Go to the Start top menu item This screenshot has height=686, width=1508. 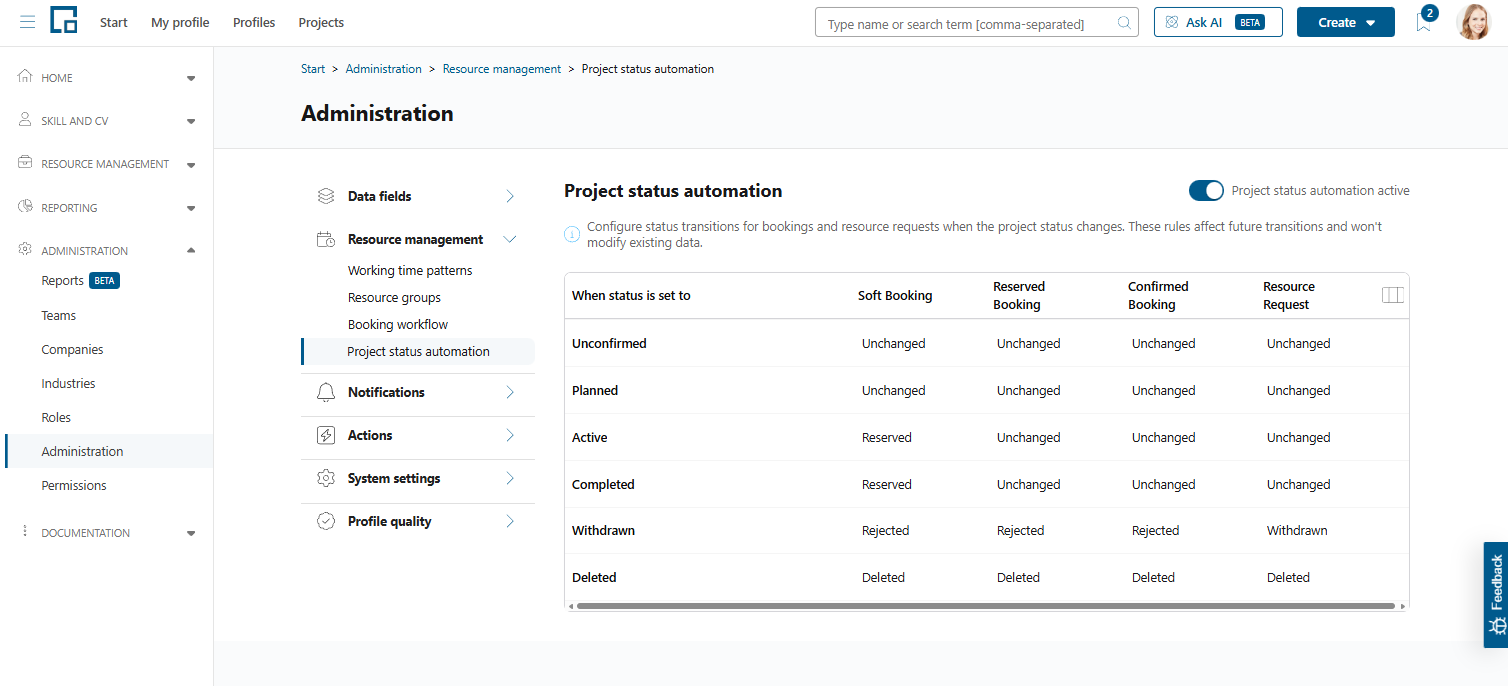114,22
